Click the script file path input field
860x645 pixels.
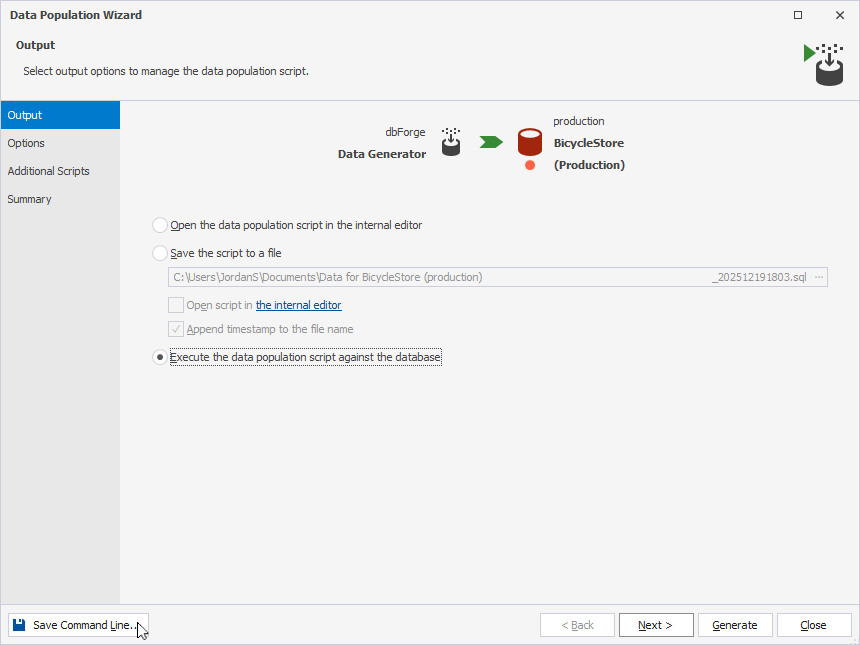click(497, 277)
